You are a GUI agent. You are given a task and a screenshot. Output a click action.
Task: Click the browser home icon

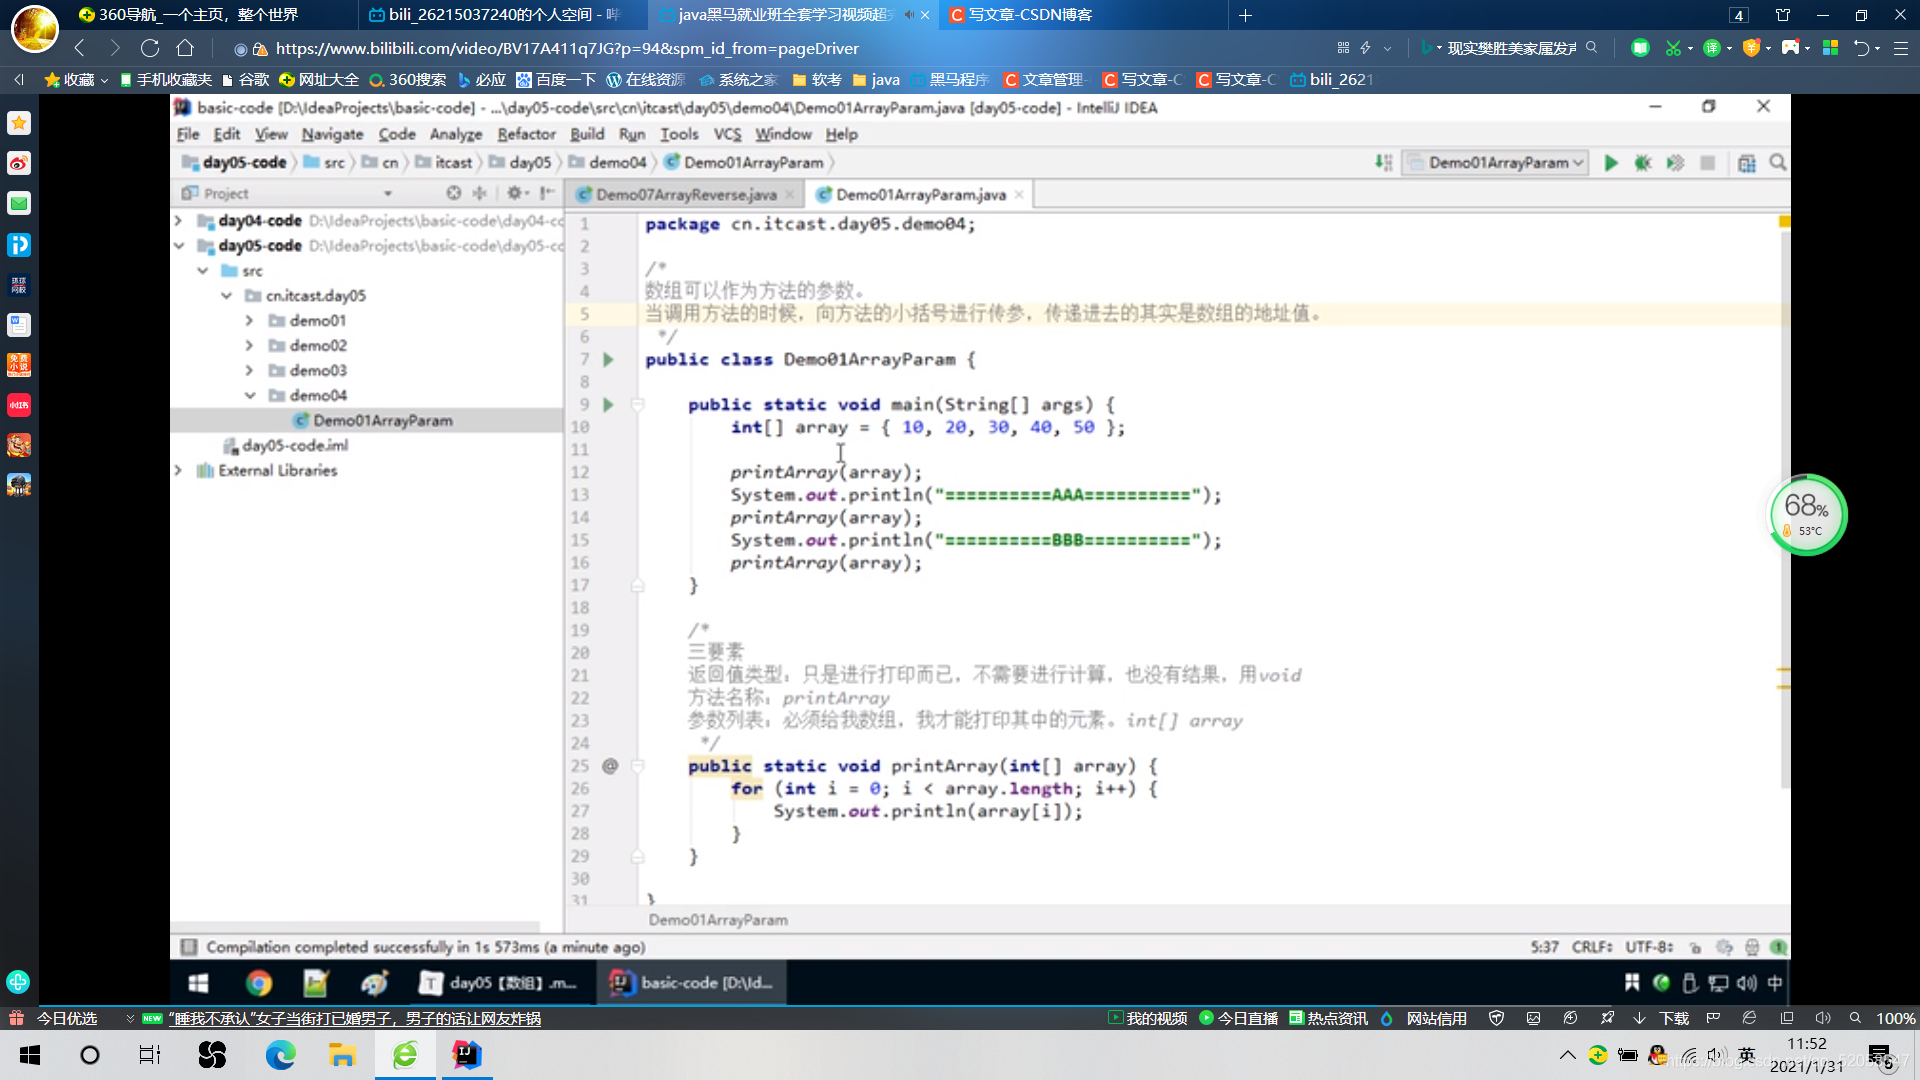[x=185, y=48]
